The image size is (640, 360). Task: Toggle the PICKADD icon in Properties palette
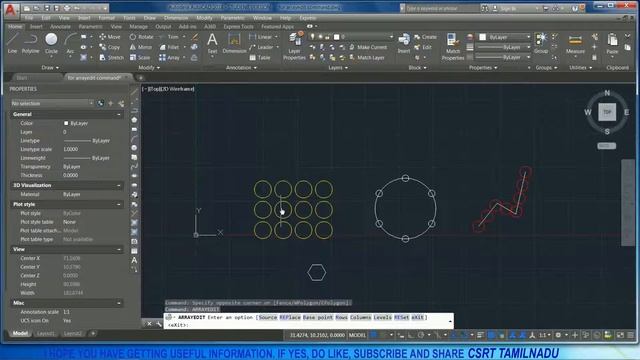tap(100, 104)
